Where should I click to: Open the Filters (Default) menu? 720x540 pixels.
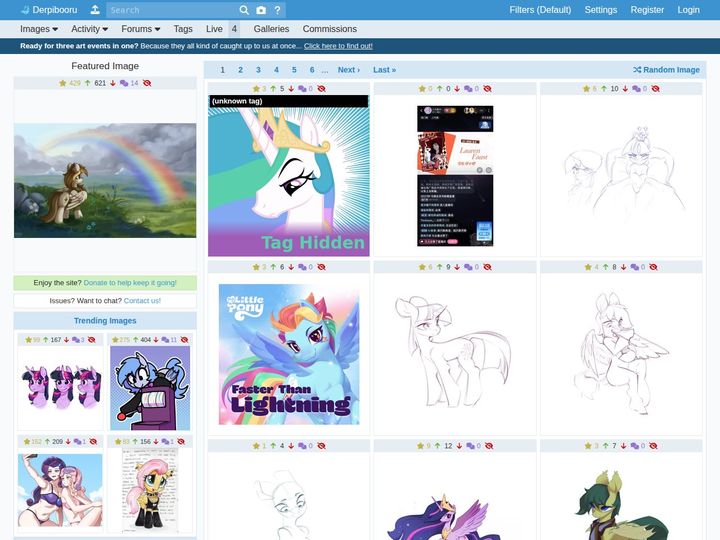[x=540, y=10]
